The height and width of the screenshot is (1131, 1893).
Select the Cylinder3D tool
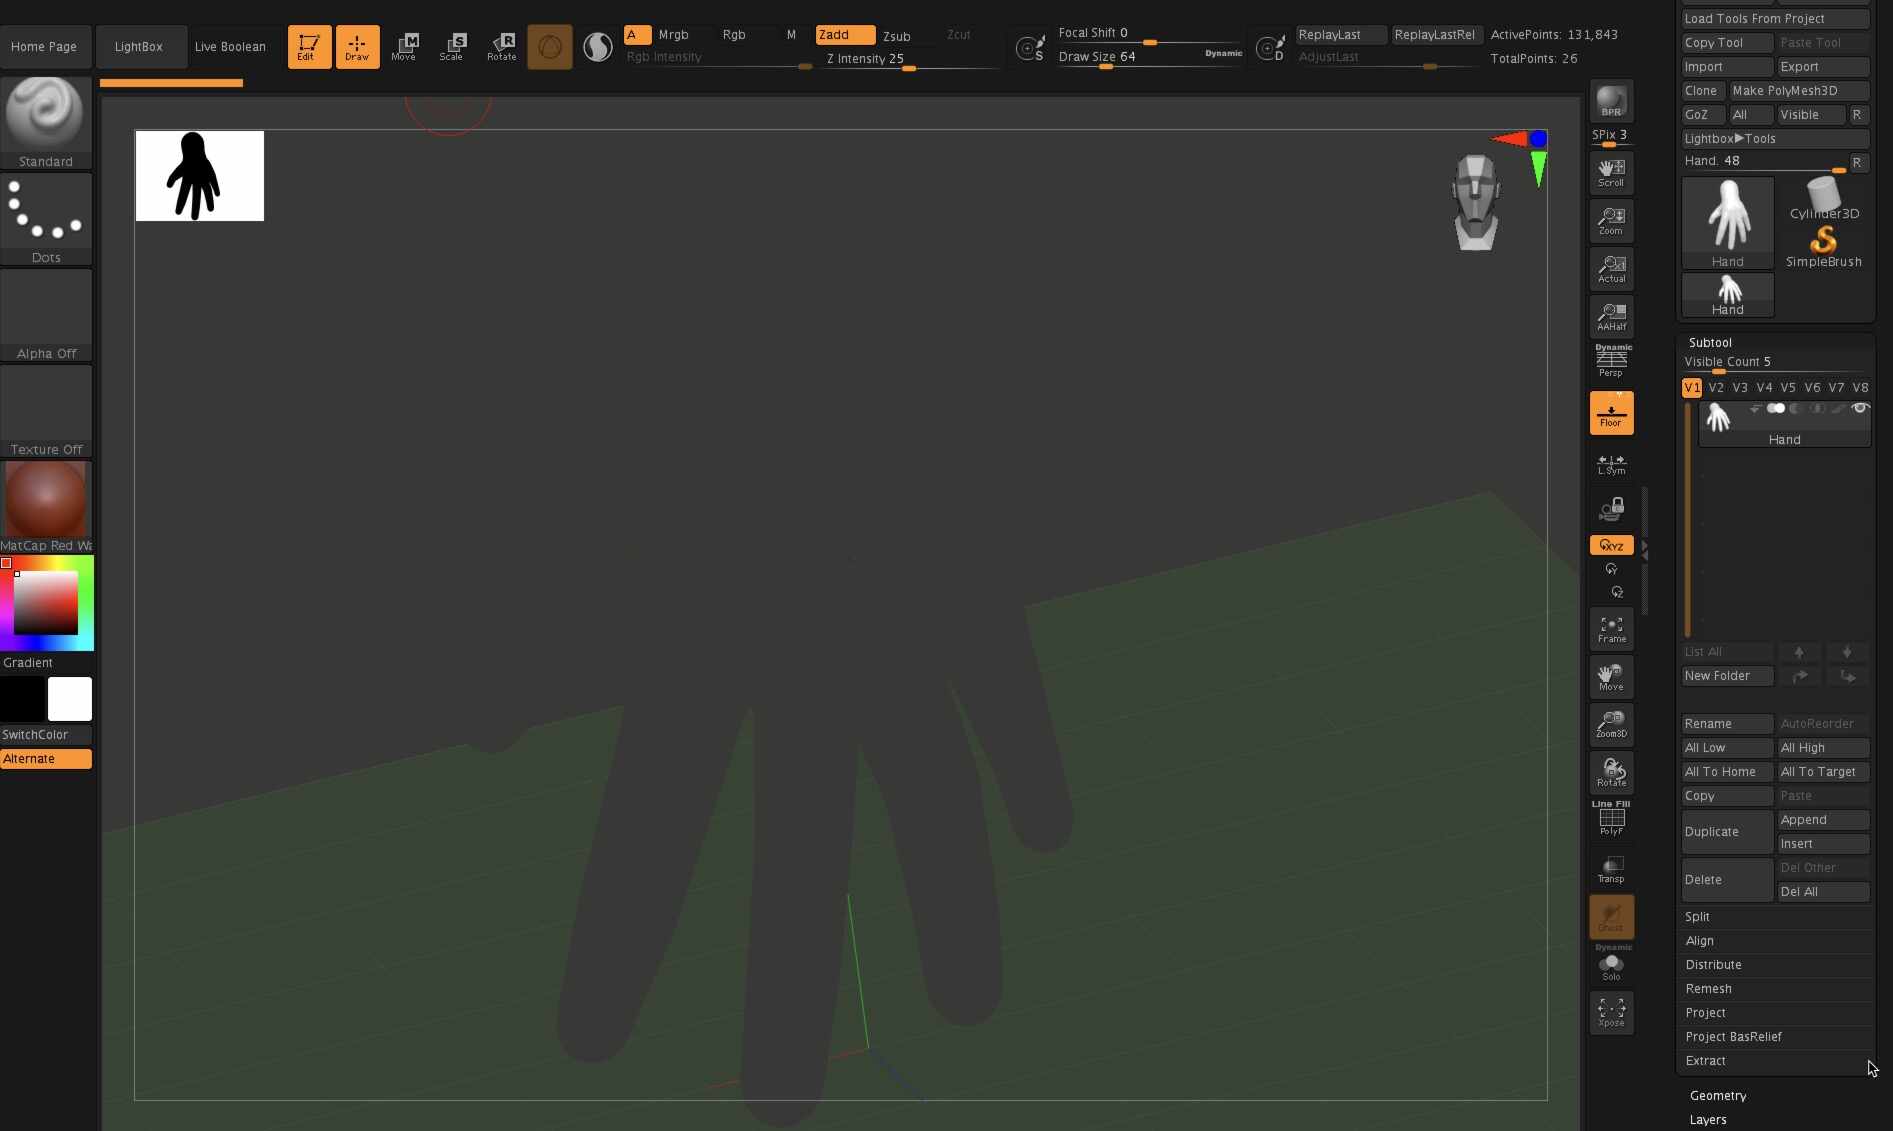click(1824, 199)
